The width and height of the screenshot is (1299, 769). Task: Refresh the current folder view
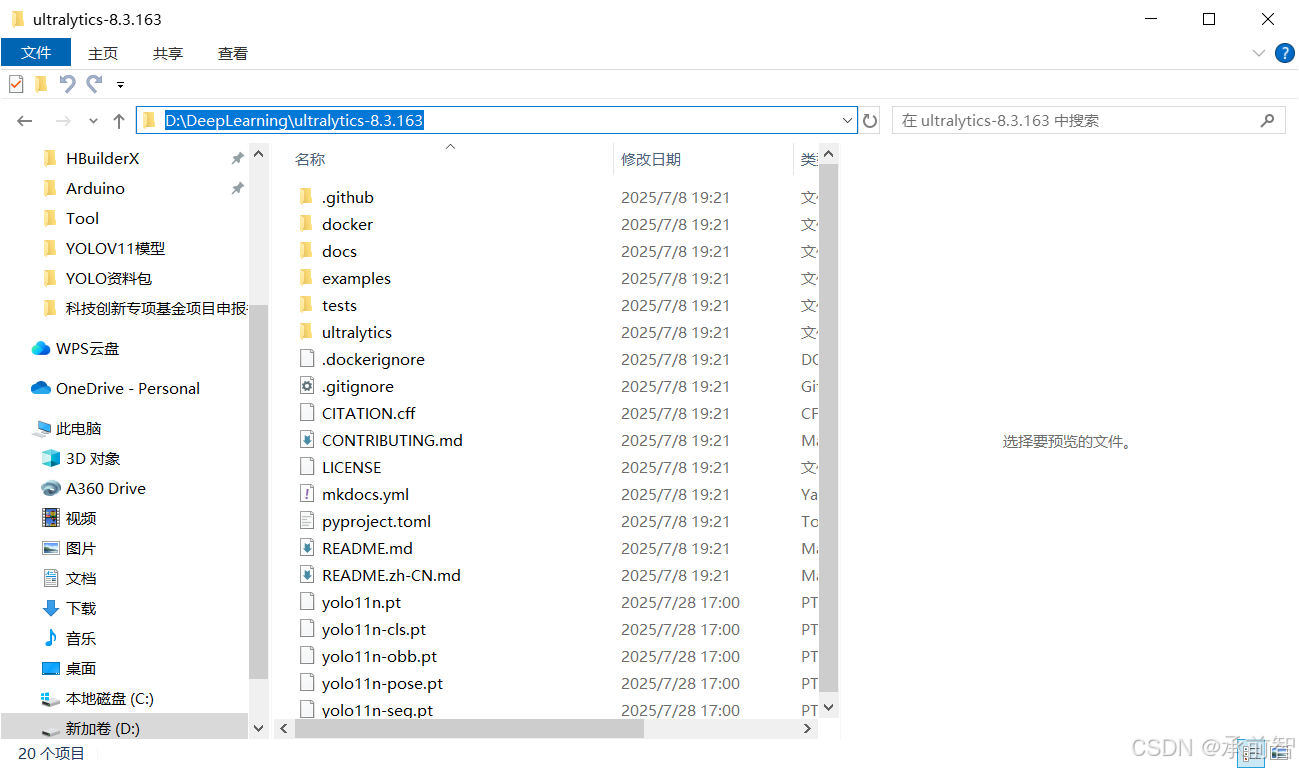(x=870, y=121)
